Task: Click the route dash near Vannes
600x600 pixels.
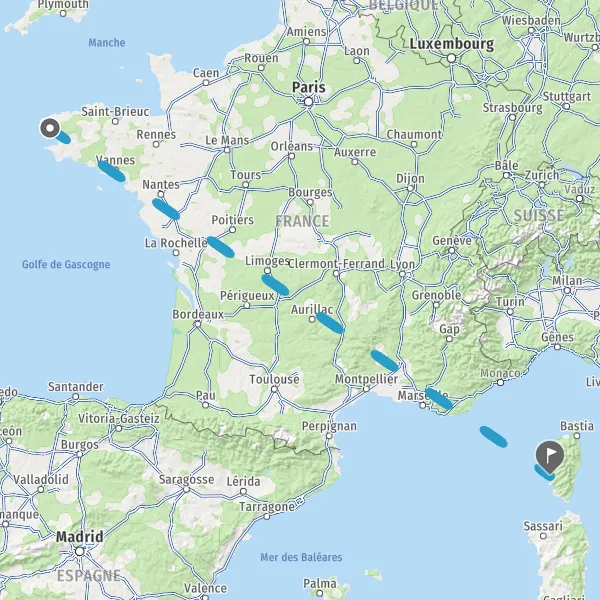Action: pos(111,171)
